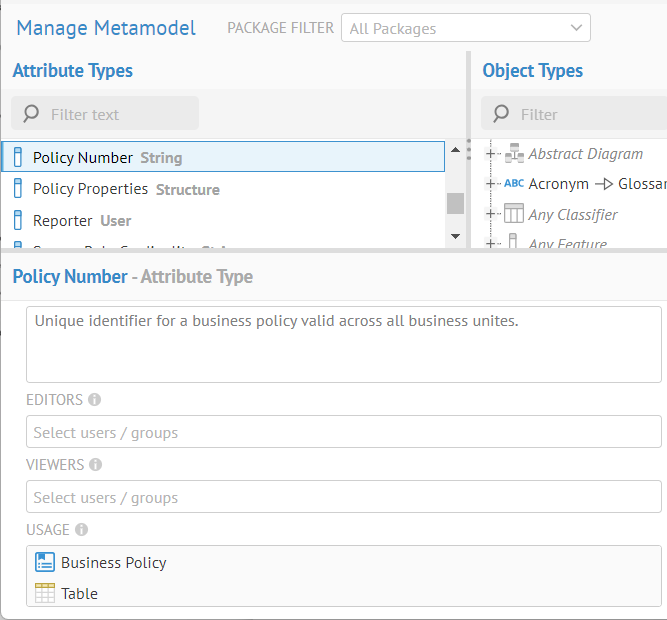Click the Table usage icon

click(44, 593)
